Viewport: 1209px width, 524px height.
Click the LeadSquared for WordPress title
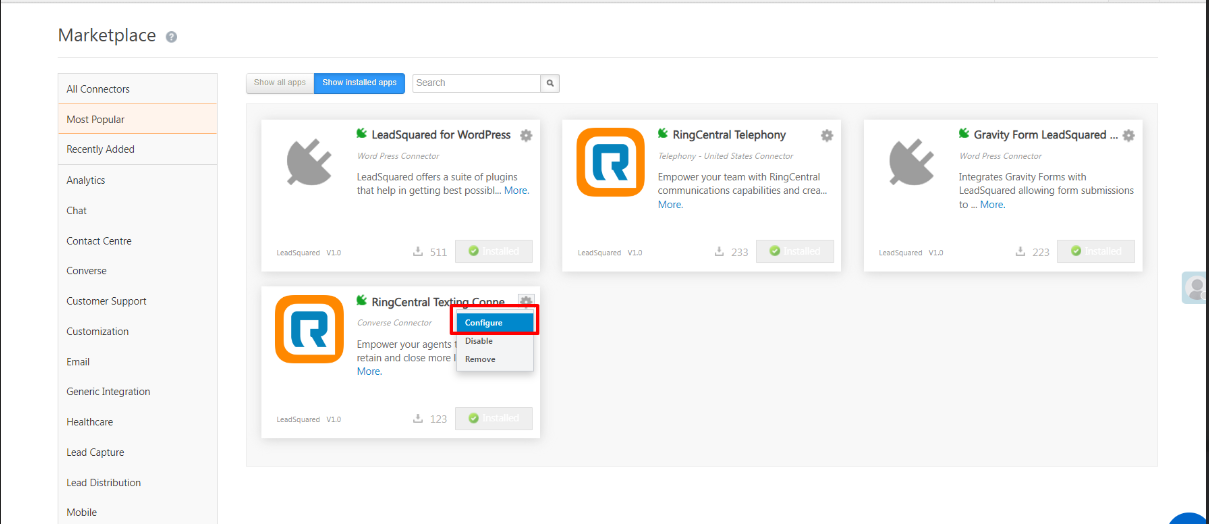pyautogui.click(x=441, y=135)
